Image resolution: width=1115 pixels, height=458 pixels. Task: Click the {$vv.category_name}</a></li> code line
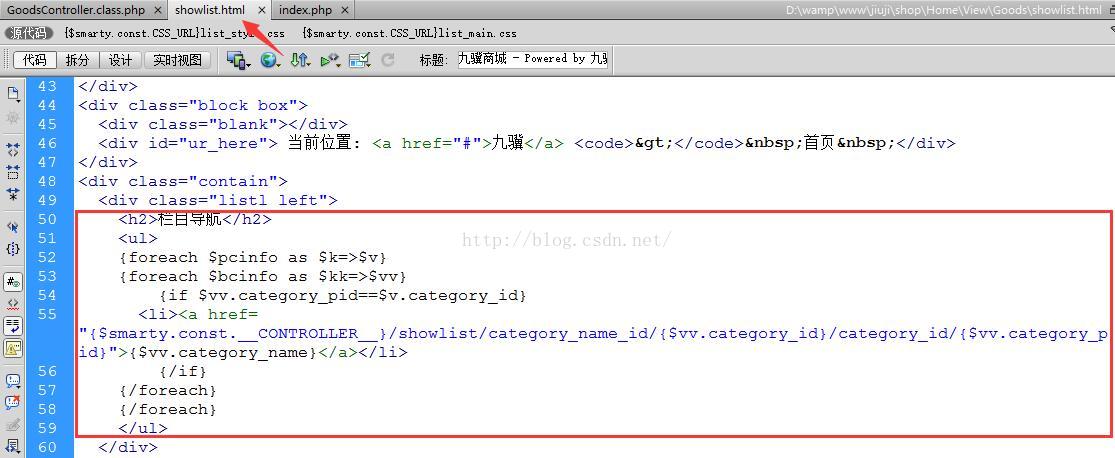pyautogui.click(x=242, y=353)
